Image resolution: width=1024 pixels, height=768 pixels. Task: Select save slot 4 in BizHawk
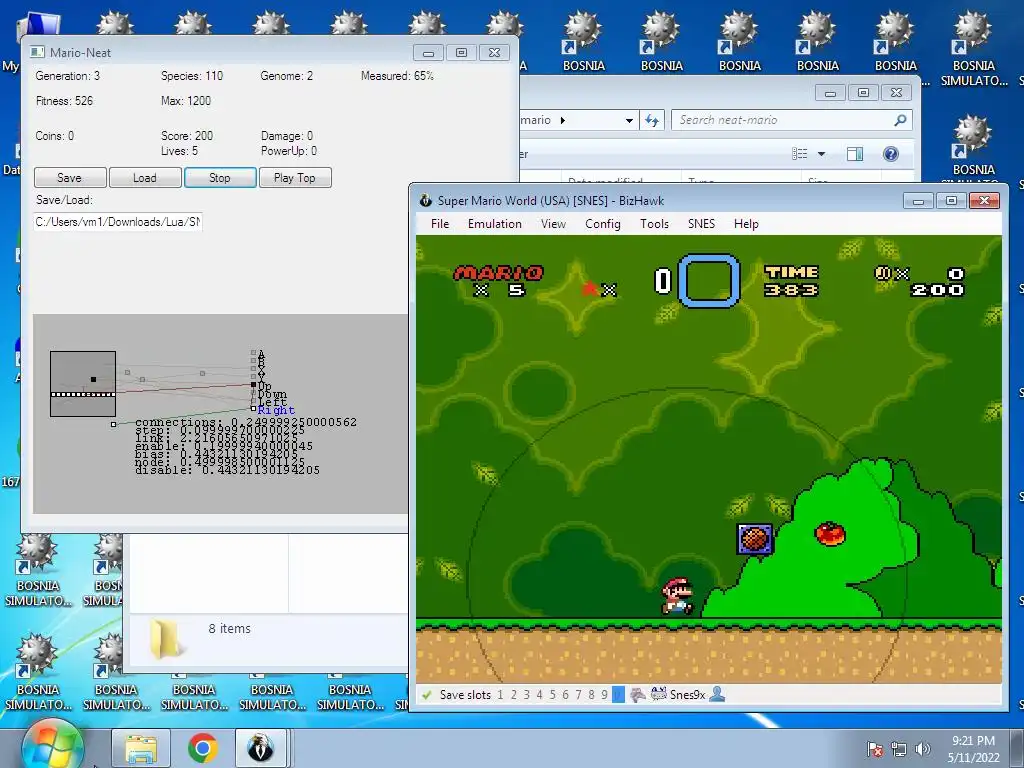coord(539,695)
